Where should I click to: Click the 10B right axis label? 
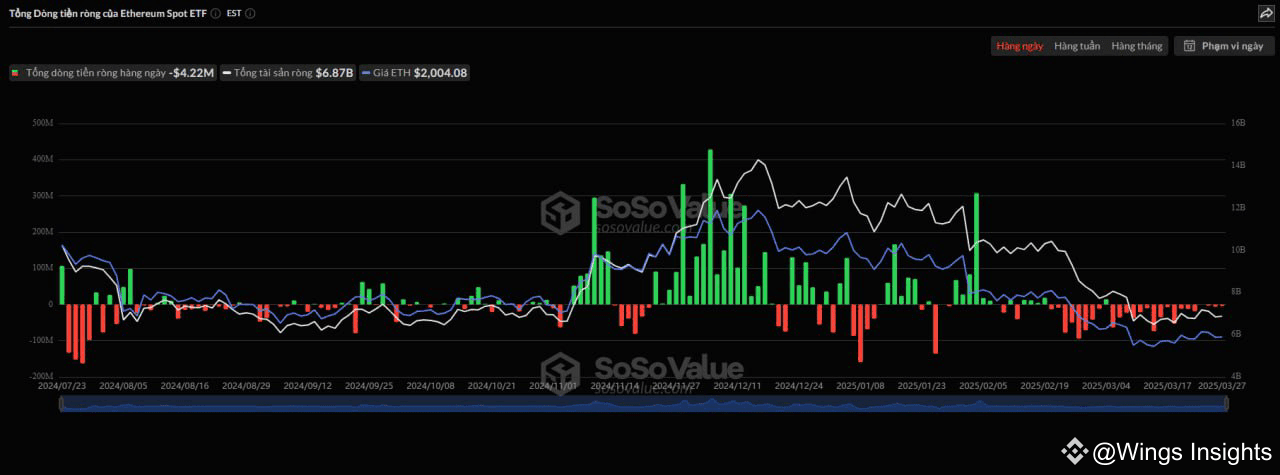pos(1238,249)
